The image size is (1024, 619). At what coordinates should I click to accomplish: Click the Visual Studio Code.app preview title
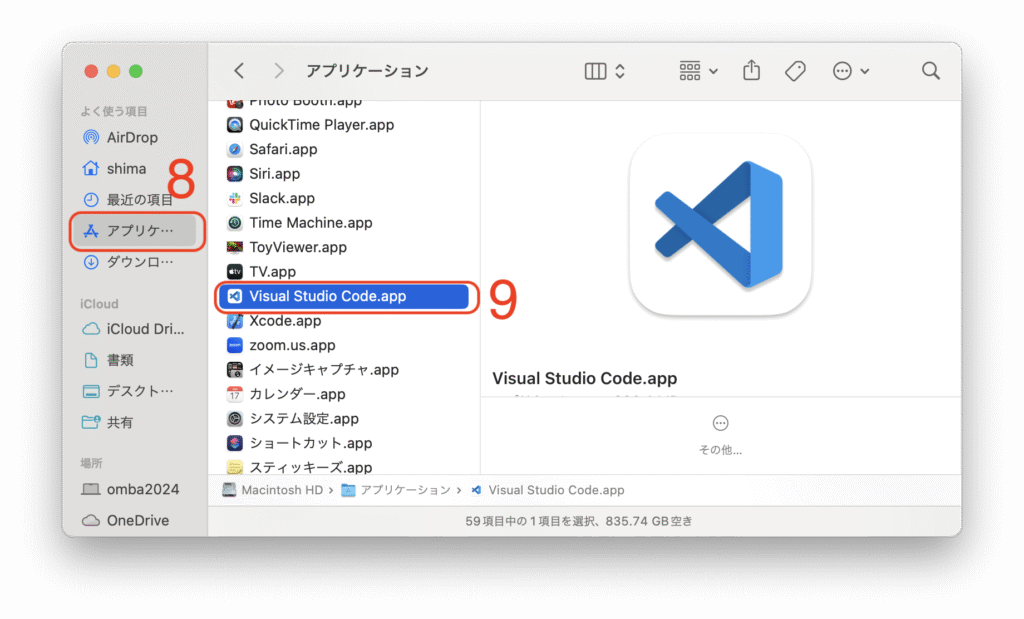(x=584, y=378)
